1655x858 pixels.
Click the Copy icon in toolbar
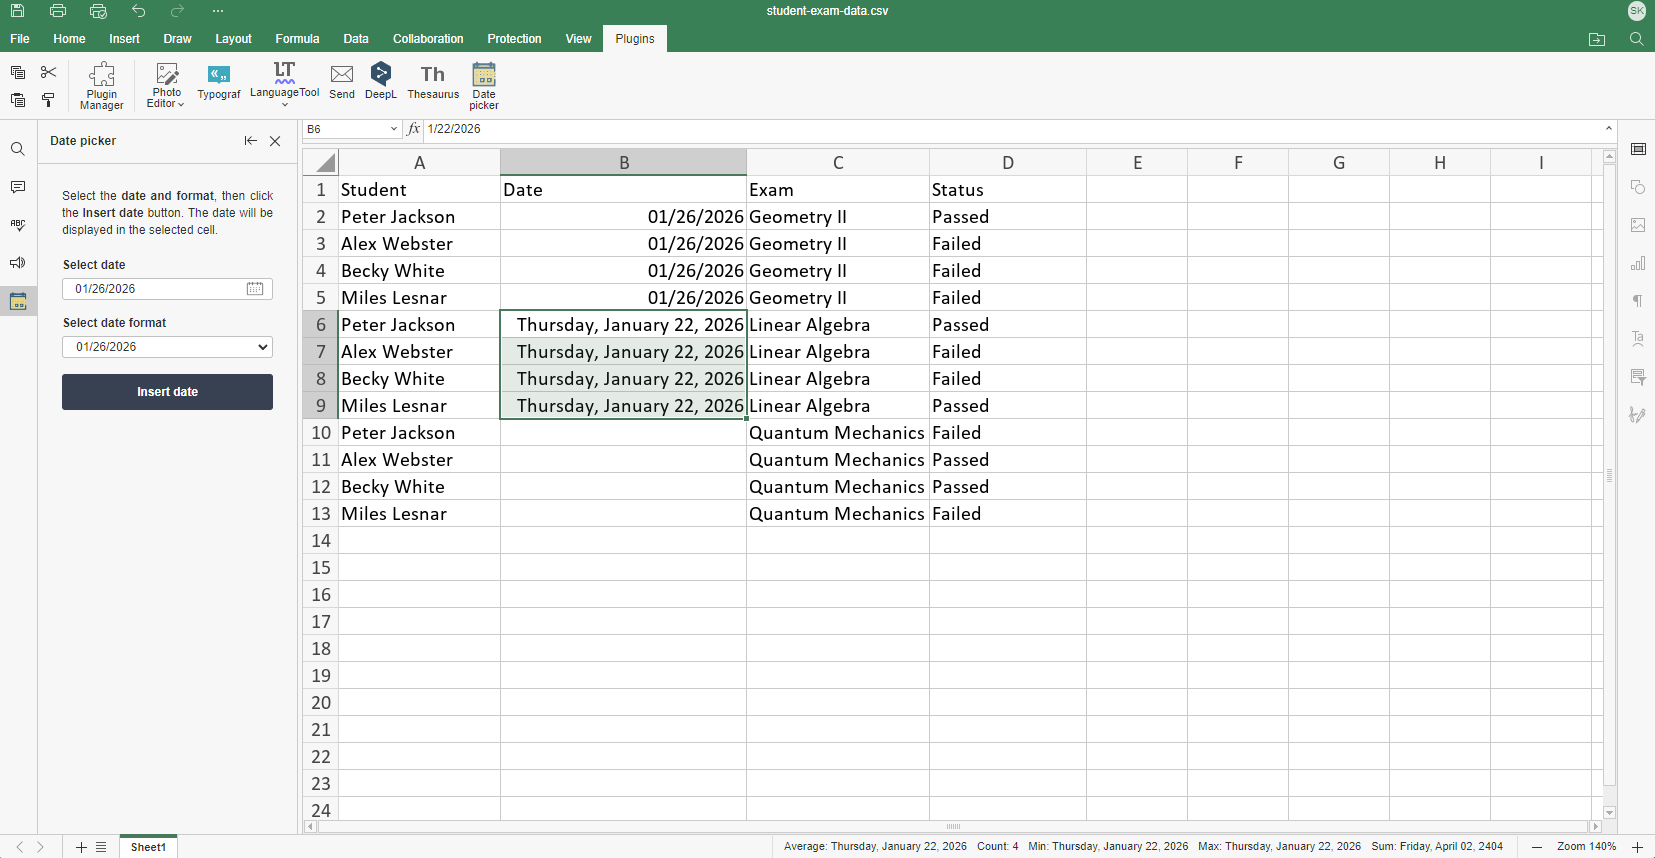point(18,72)
